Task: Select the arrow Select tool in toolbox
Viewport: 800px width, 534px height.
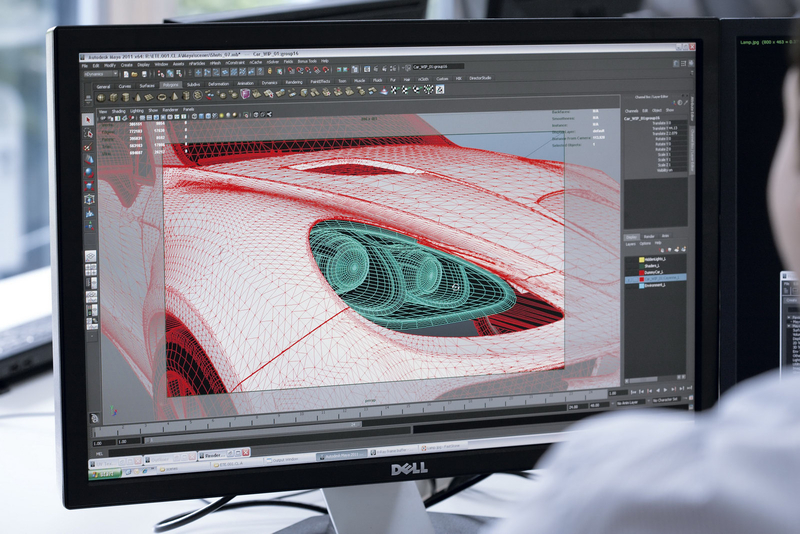Action: [x=87, y=119]
